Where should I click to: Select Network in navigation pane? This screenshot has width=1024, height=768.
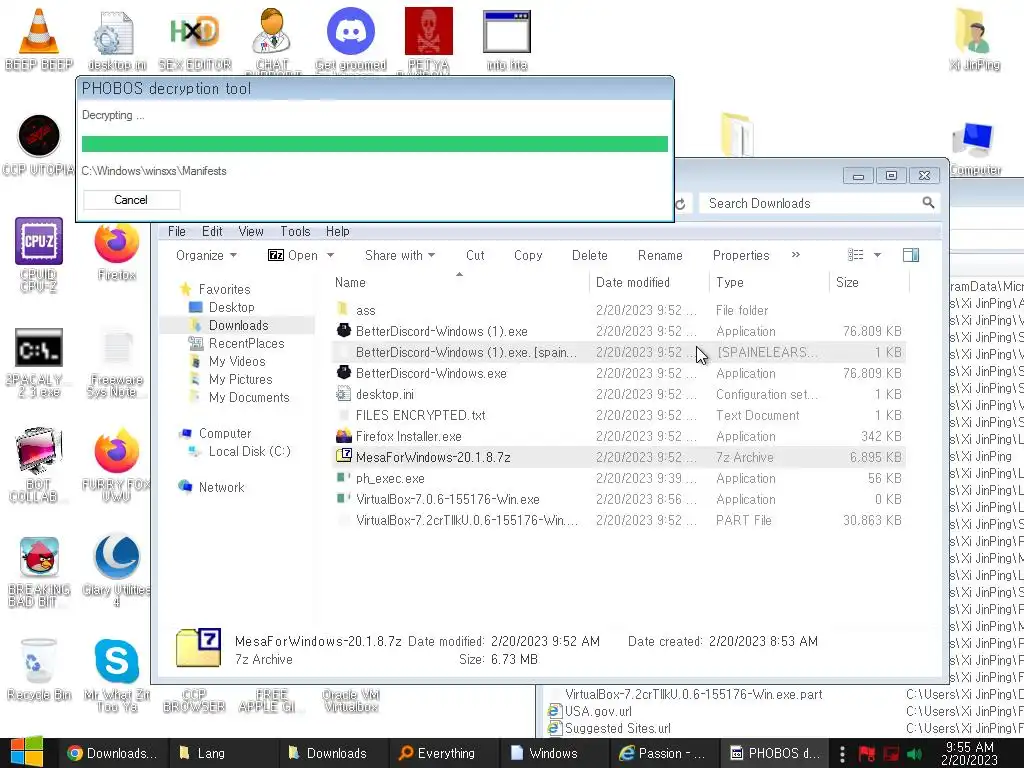click(221, 487)
